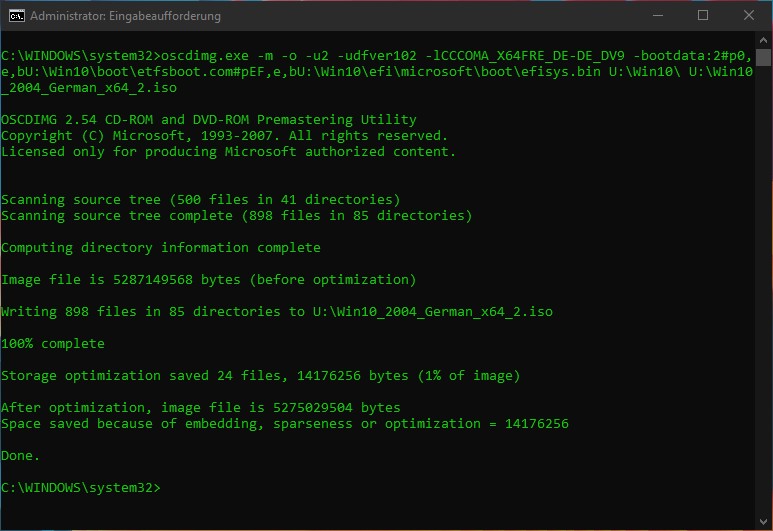Minimize the Eingabeaufforderung window
The height and width of the screenshot is (531, 773).
[x=658, y=15]
